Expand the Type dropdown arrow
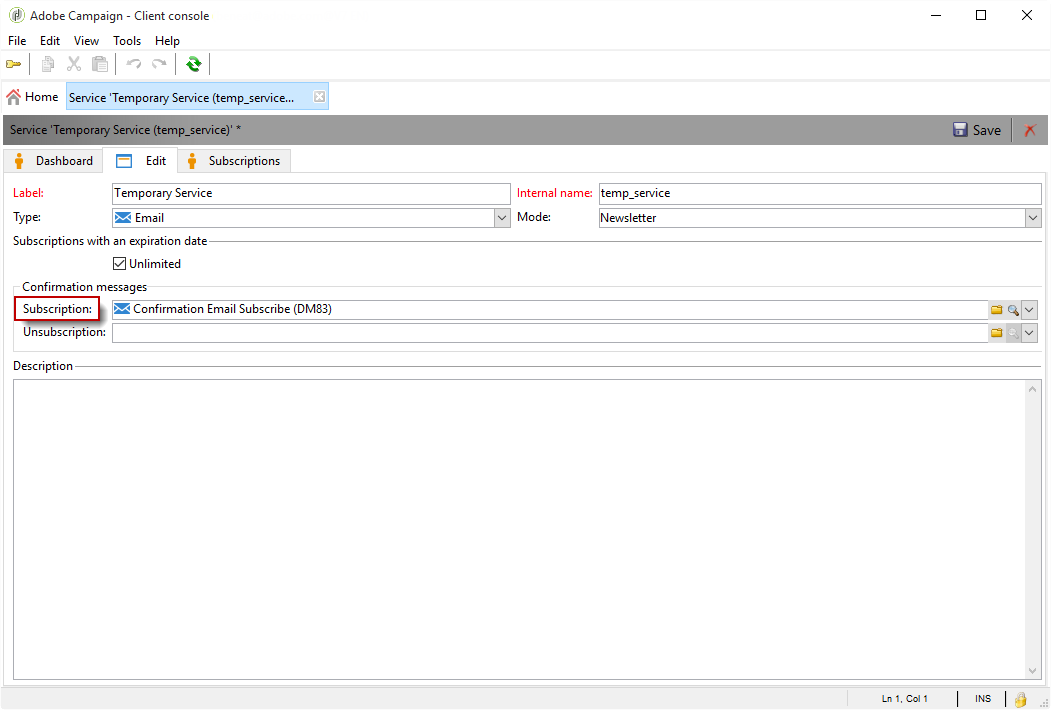Viewport: 1051px width, 710px height. [502, 218]
